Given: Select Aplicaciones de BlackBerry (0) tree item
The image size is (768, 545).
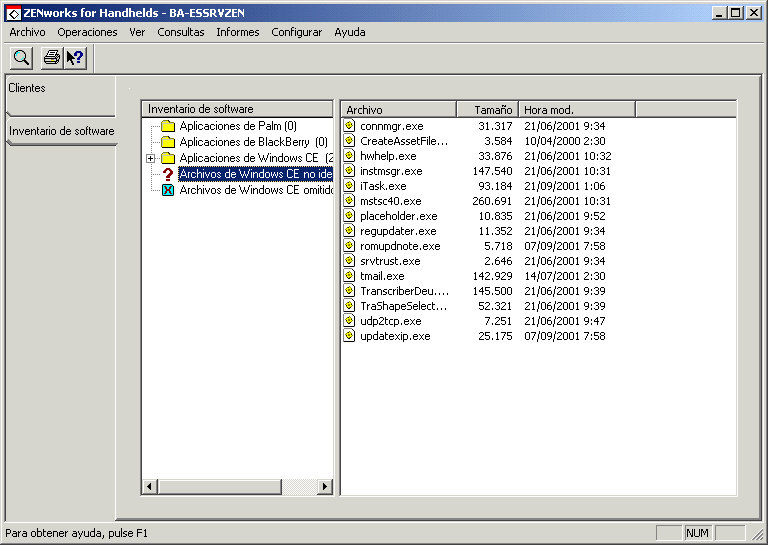Looking at the screenshot, I should tap(254, 142).
